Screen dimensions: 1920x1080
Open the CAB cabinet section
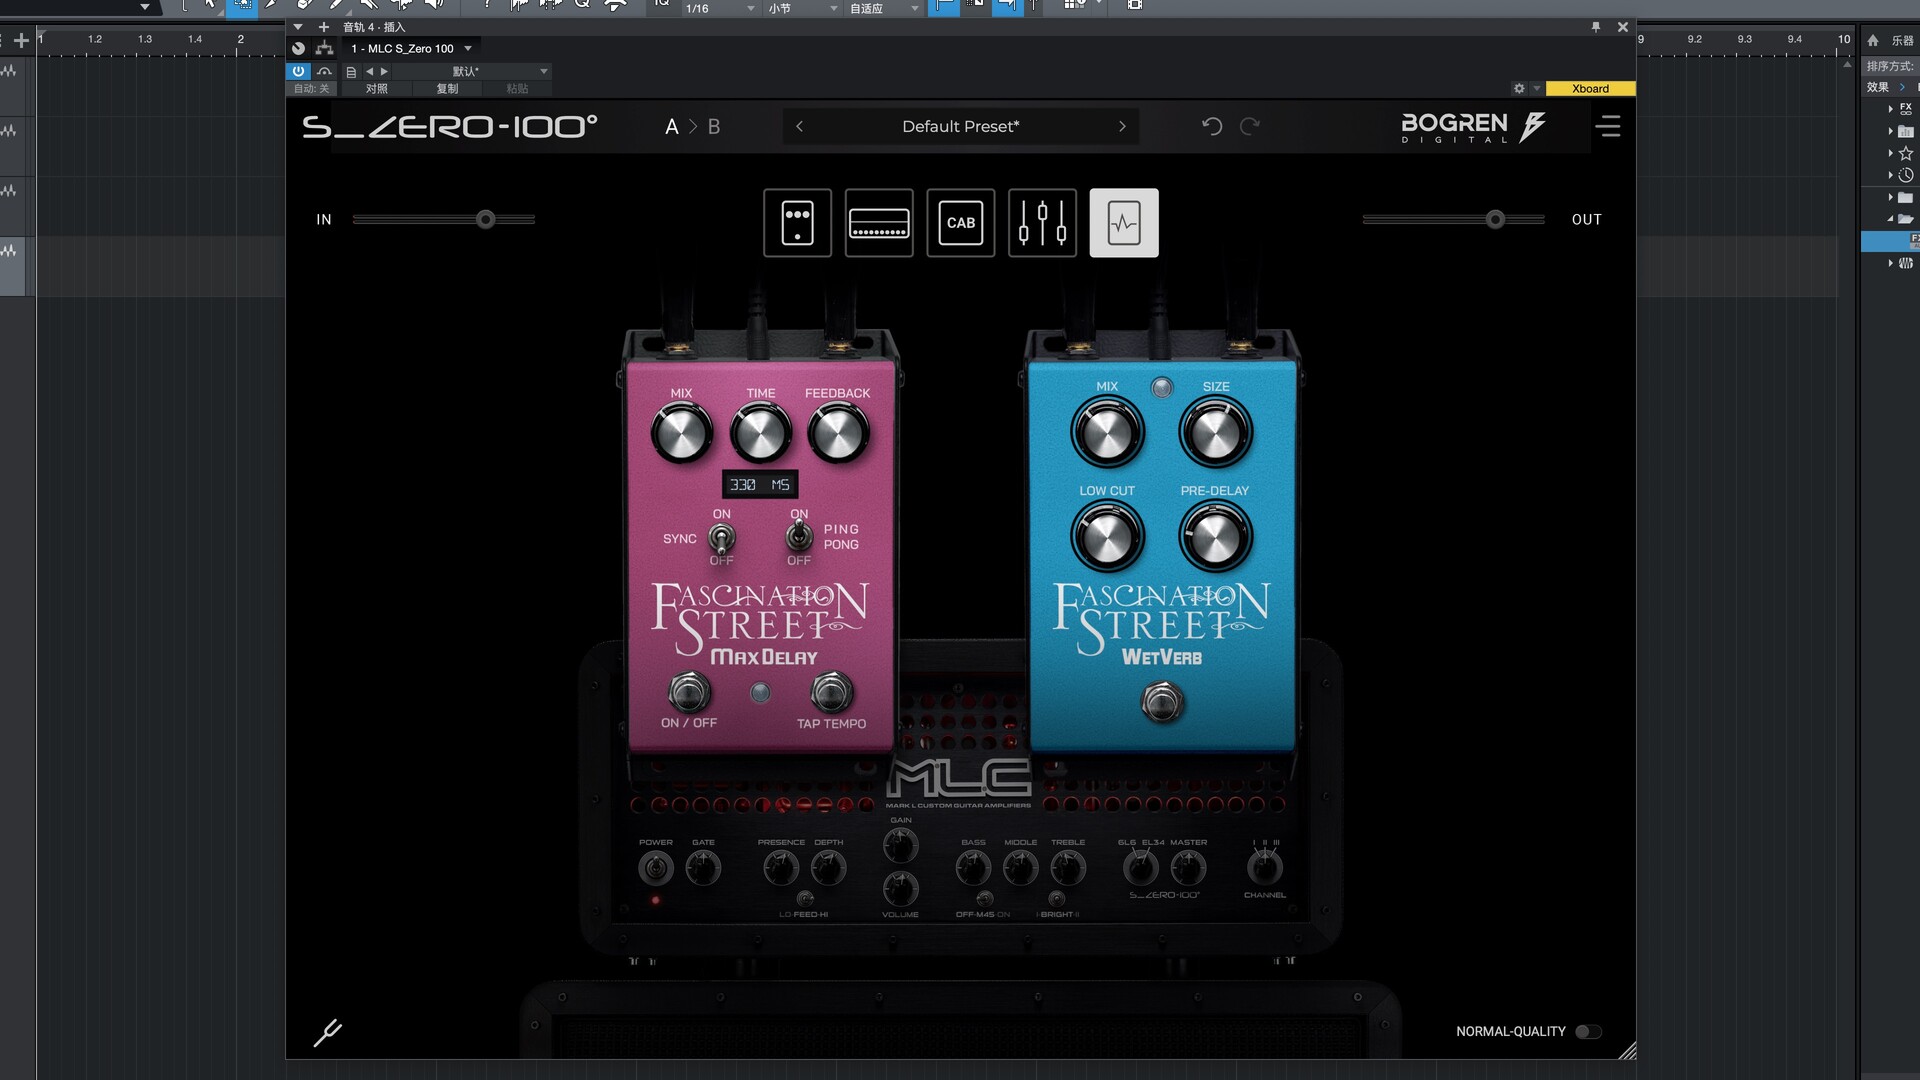coord(961,223)
